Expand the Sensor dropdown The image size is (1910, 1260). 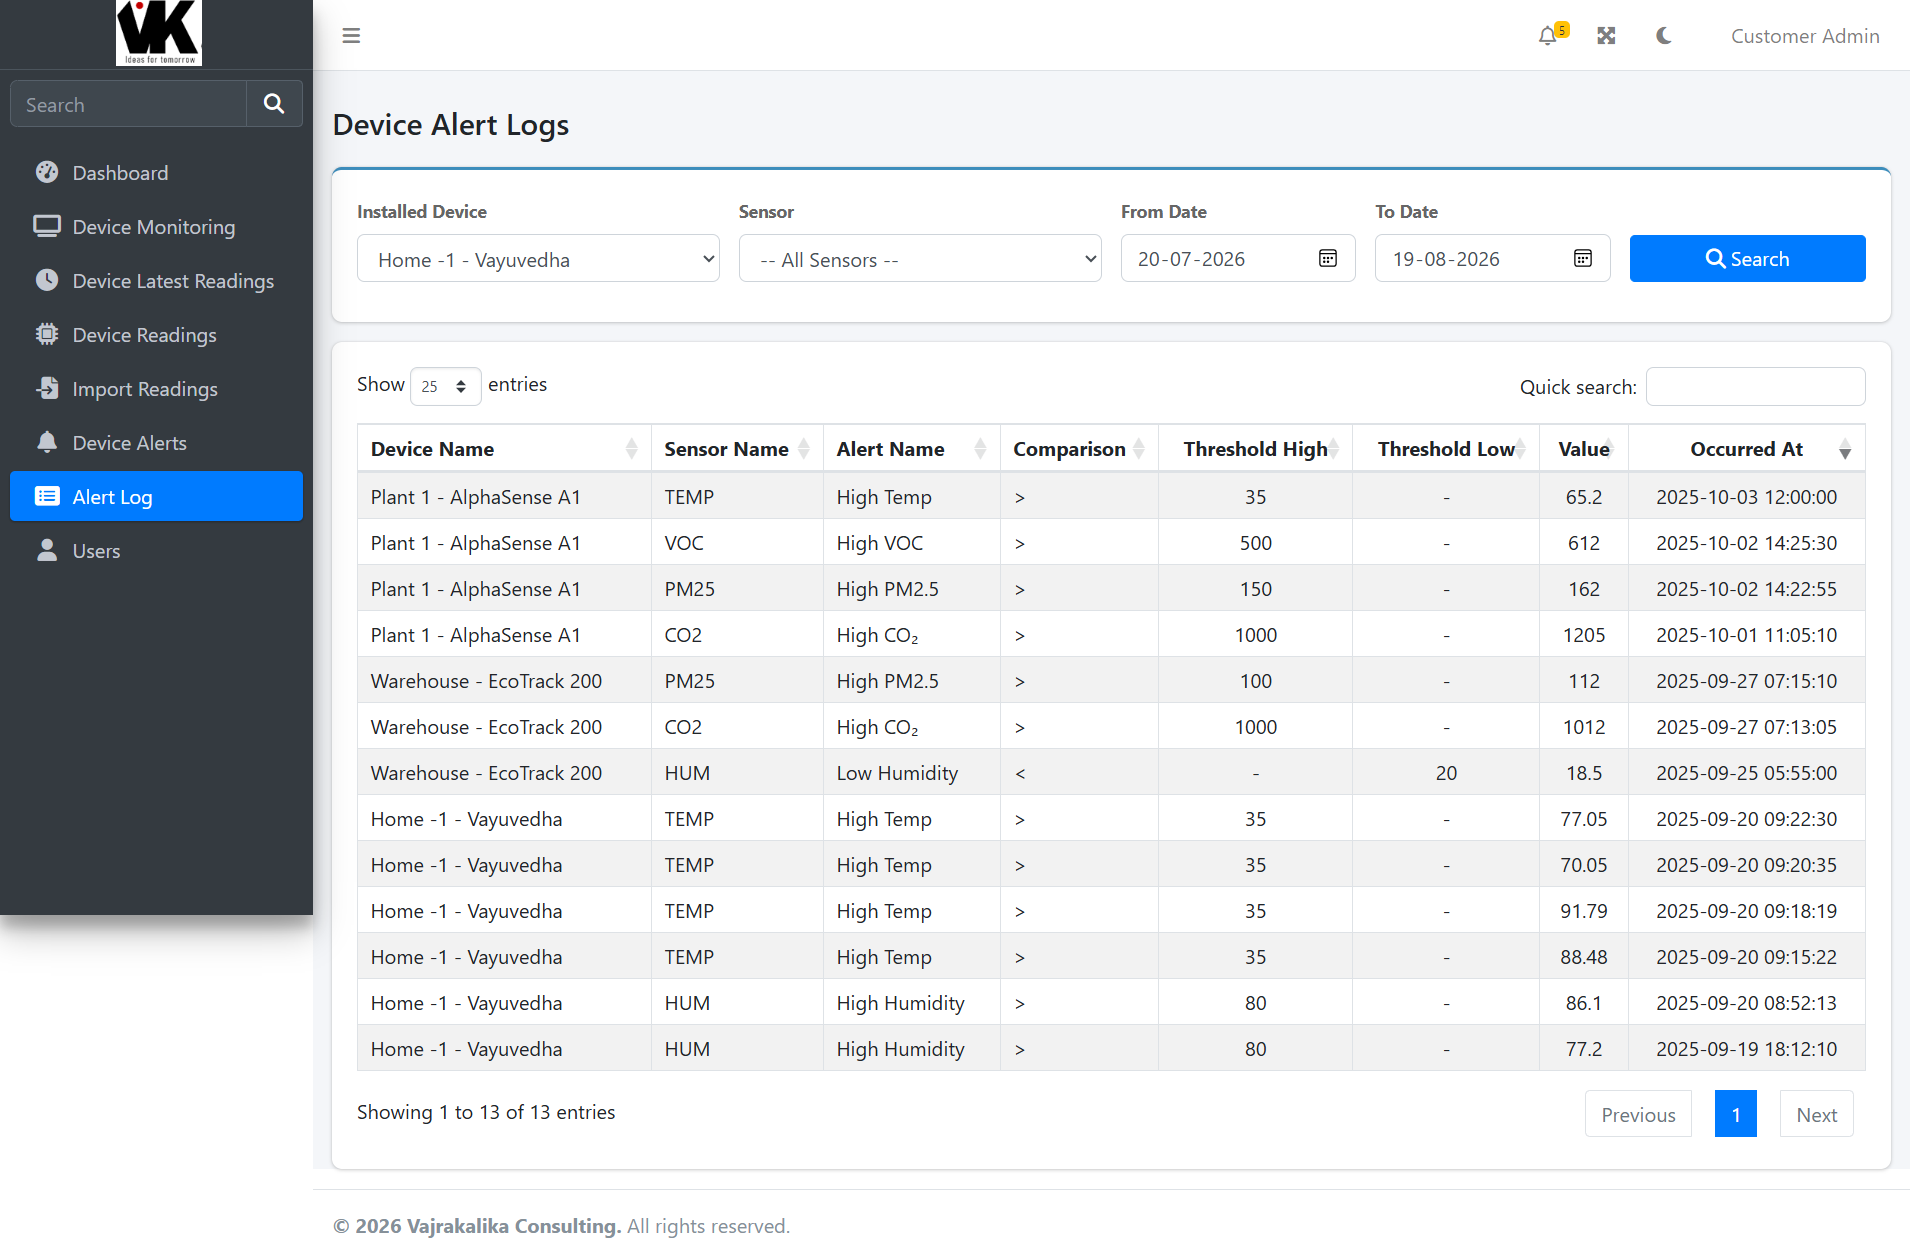coord(920,259)
